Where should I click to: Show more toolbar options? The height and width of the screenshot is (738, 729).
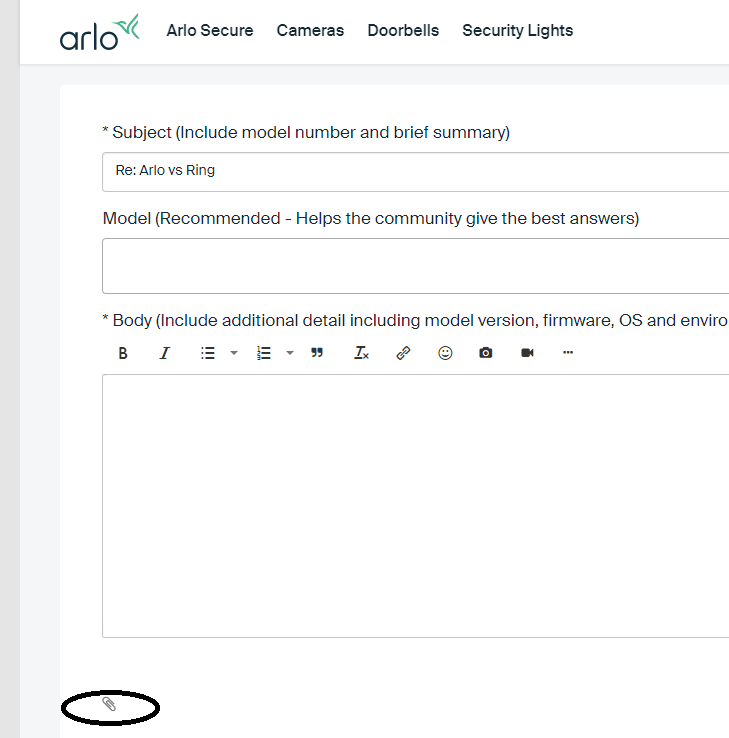pyautogui.click(x=568, y=353)
